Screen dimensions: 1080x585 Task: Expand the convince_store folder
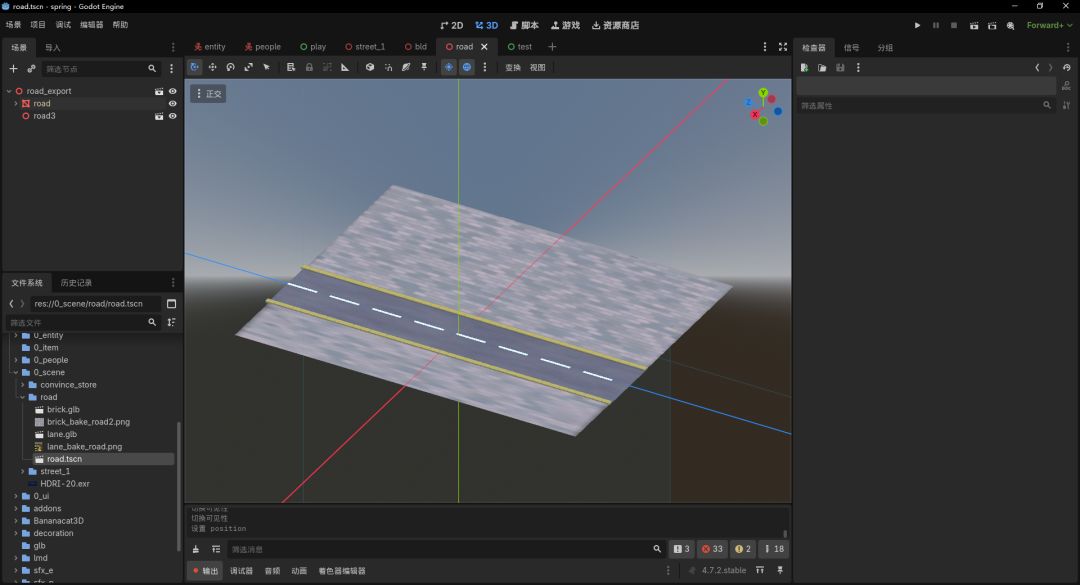tap(23, 384)
